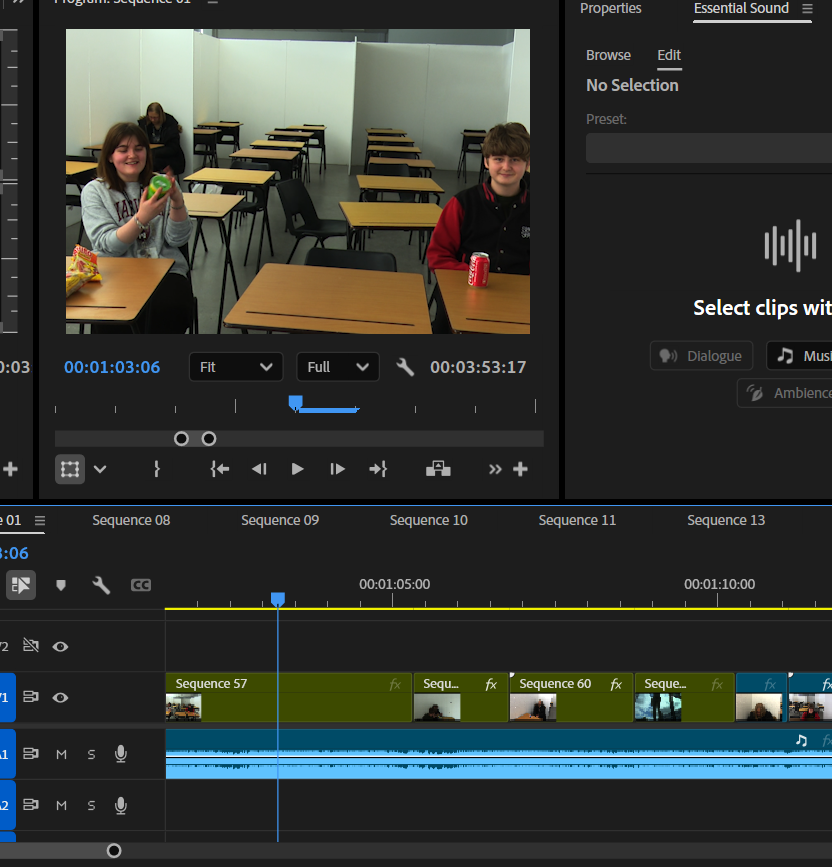Screen dimensions: 832x867
Task: Open the Sequence 01 timeline panel menu
Action: (x=40, y=521)
